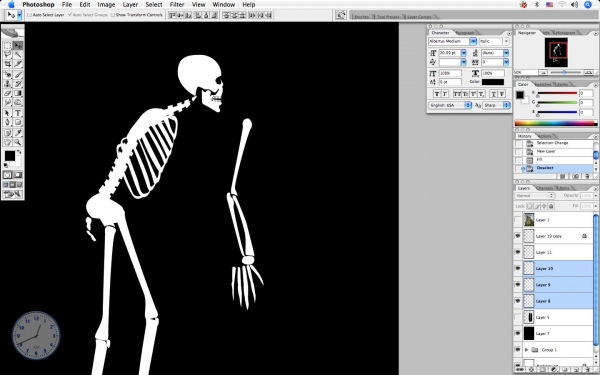The width and height of the screenshot is (600, 375).
Task: Select the Path Selection tool
Action: click(x=7, y=113)
